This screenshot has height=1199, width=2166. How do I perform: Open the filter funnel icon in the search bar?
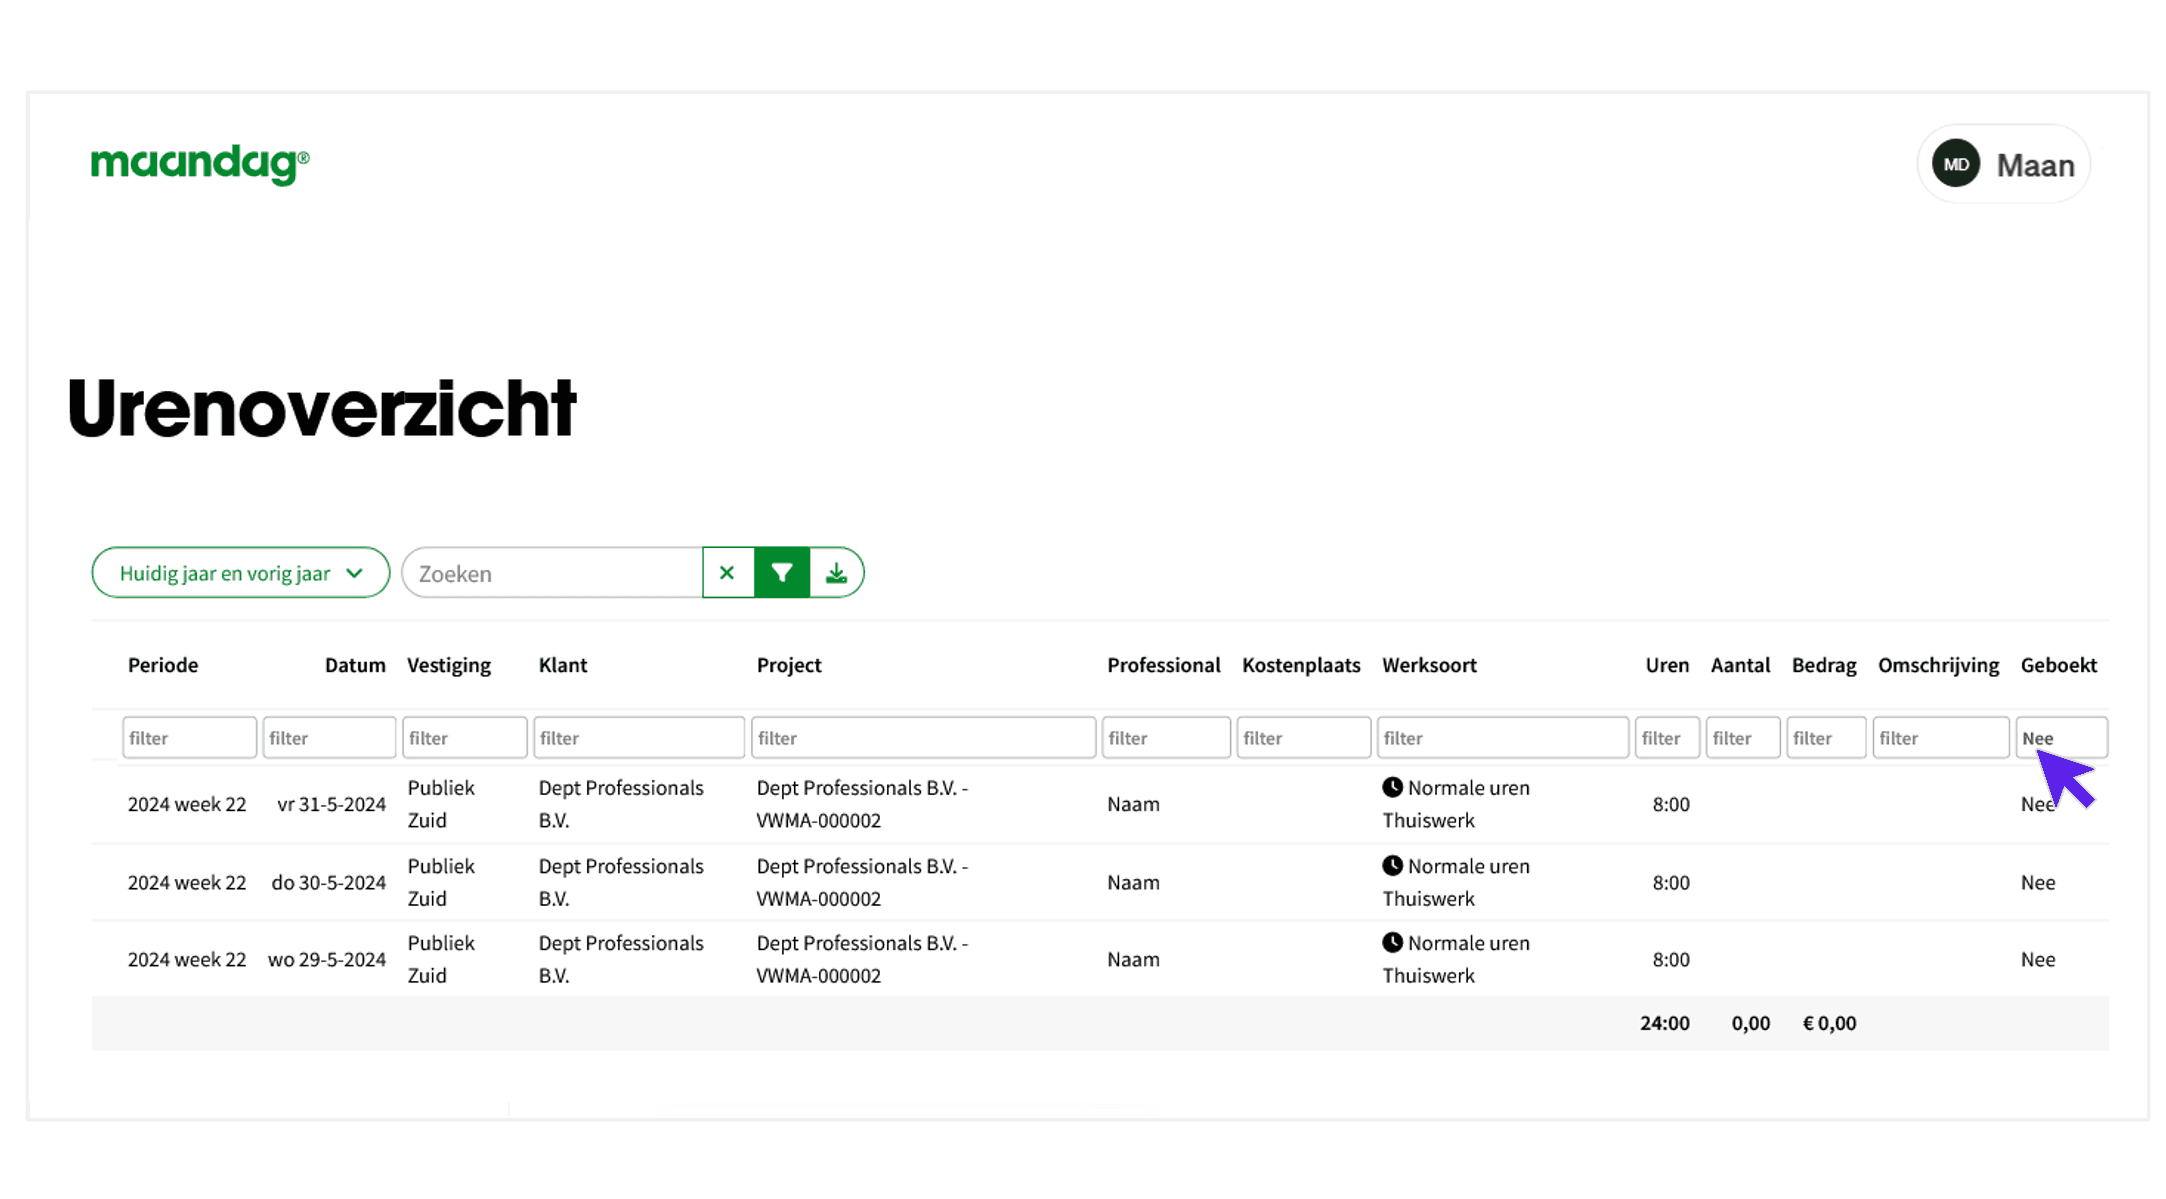(781, 572)
